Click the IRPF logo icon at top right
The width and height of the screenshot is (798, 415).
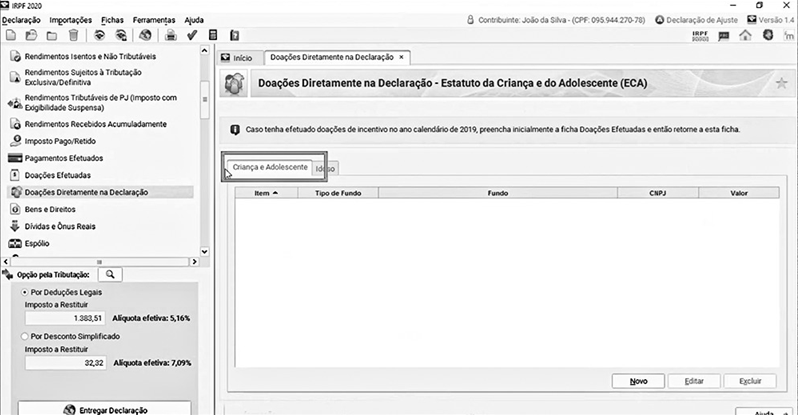pos(700,35)
